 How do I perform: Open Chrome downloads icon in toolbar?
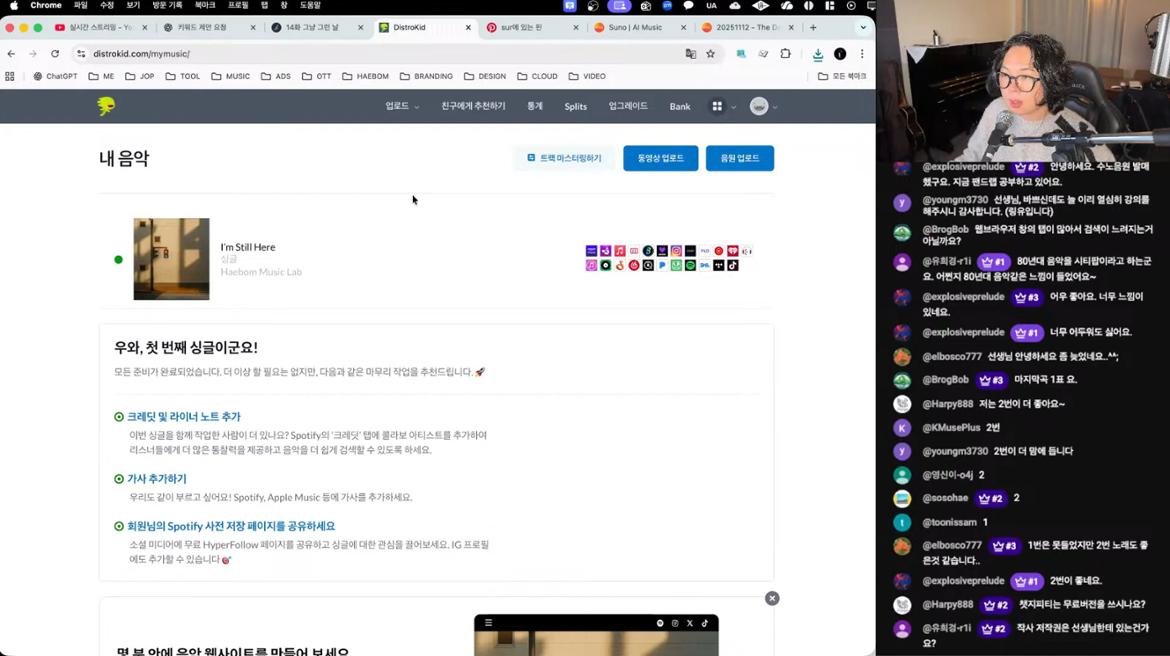(817, 54)
